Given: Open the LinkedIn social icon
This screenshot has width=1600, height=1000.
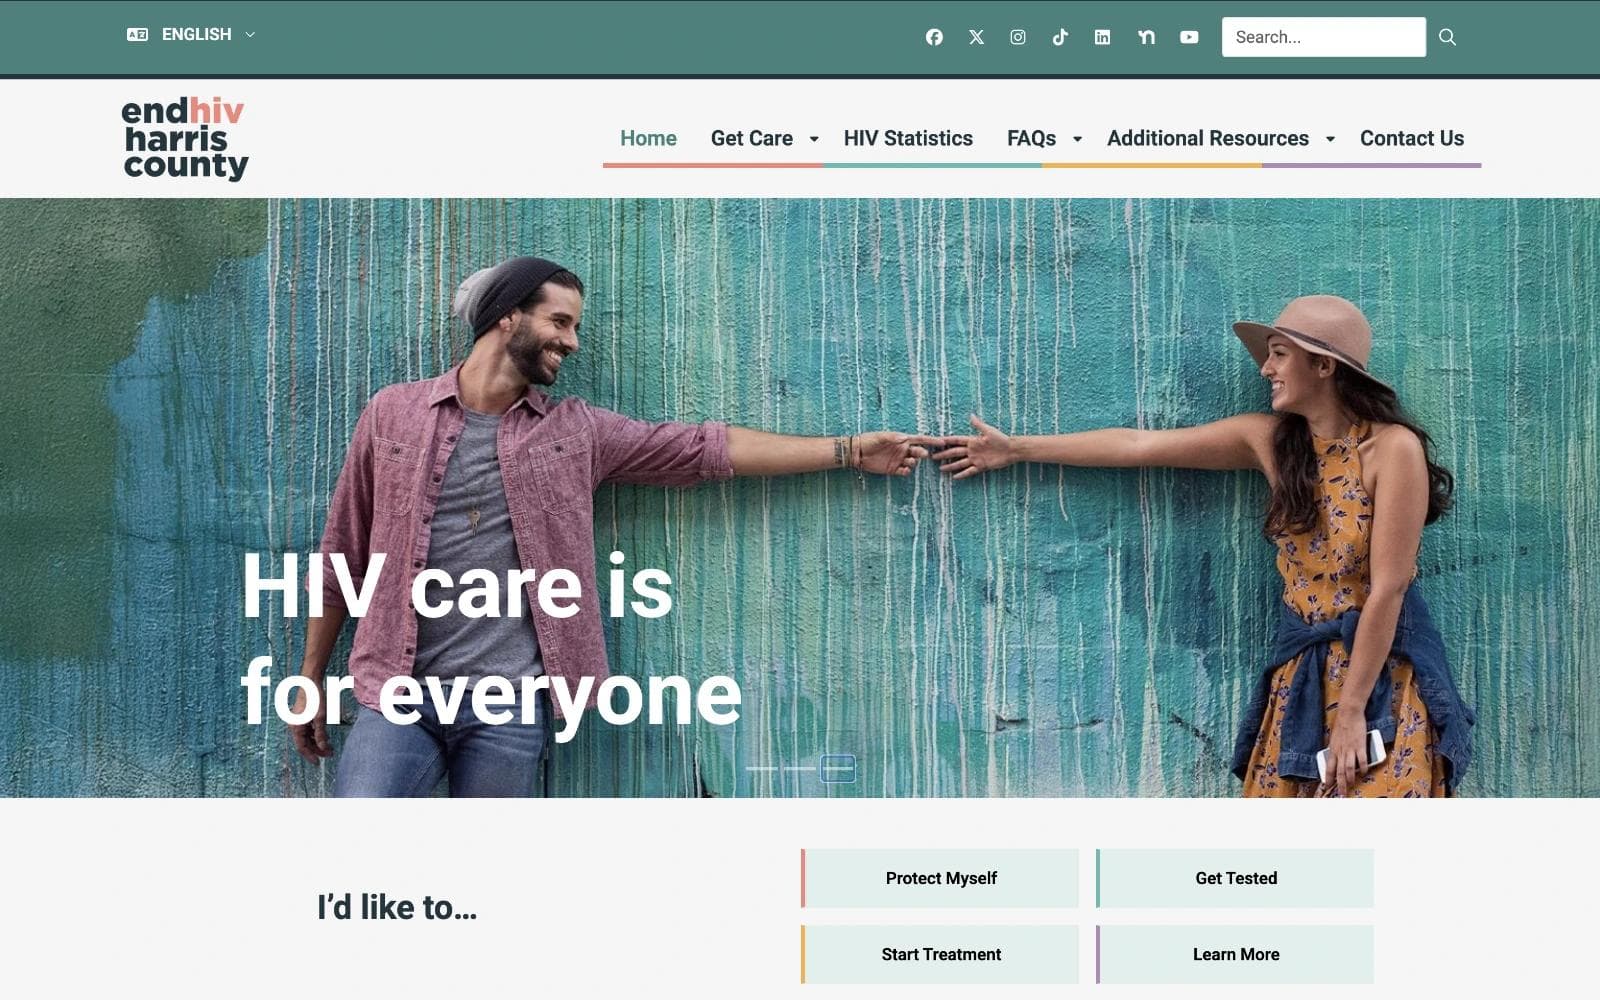Looking at the screenshot, I should click(1102, 37).
